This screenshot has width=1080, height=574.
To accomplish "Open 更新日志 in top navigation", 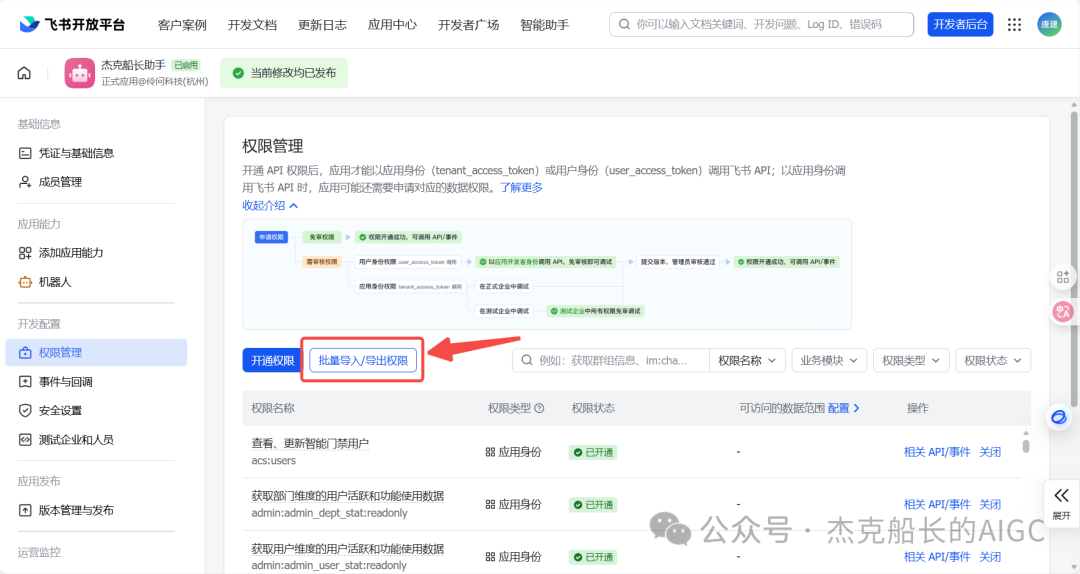I will (x=322, y=25).
